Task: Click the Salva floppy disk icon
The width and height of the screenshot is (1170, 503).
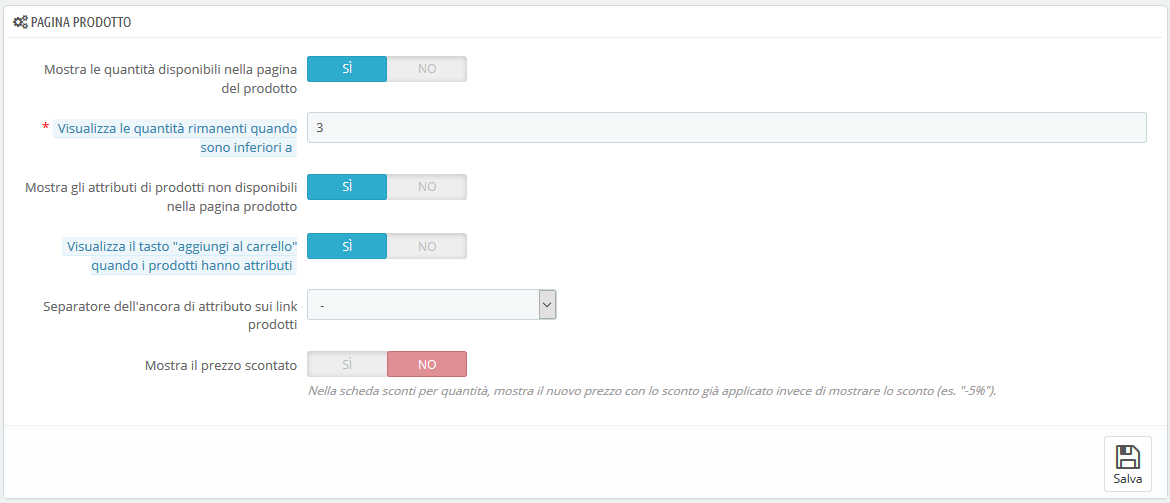Action: tap(1127, 457)
